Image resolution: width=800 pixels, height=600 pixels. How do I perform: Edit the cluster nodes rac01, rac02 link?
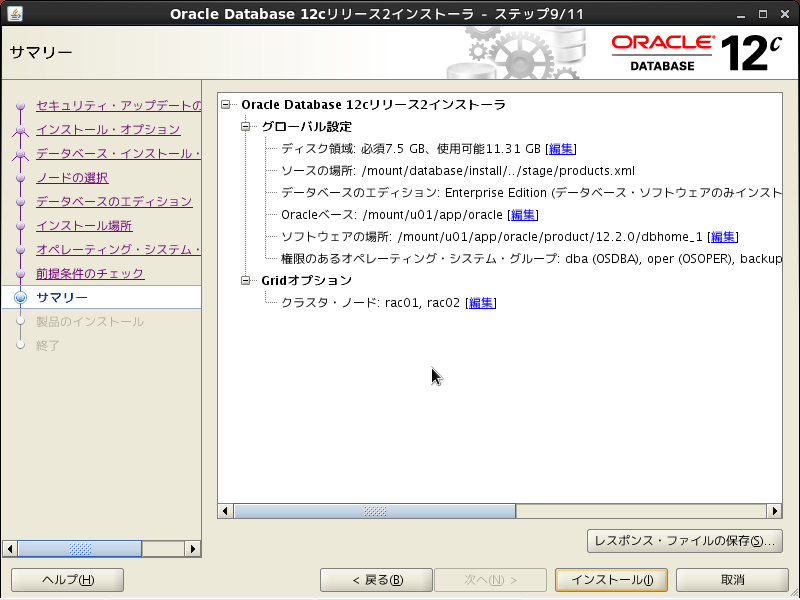(481, 303)
